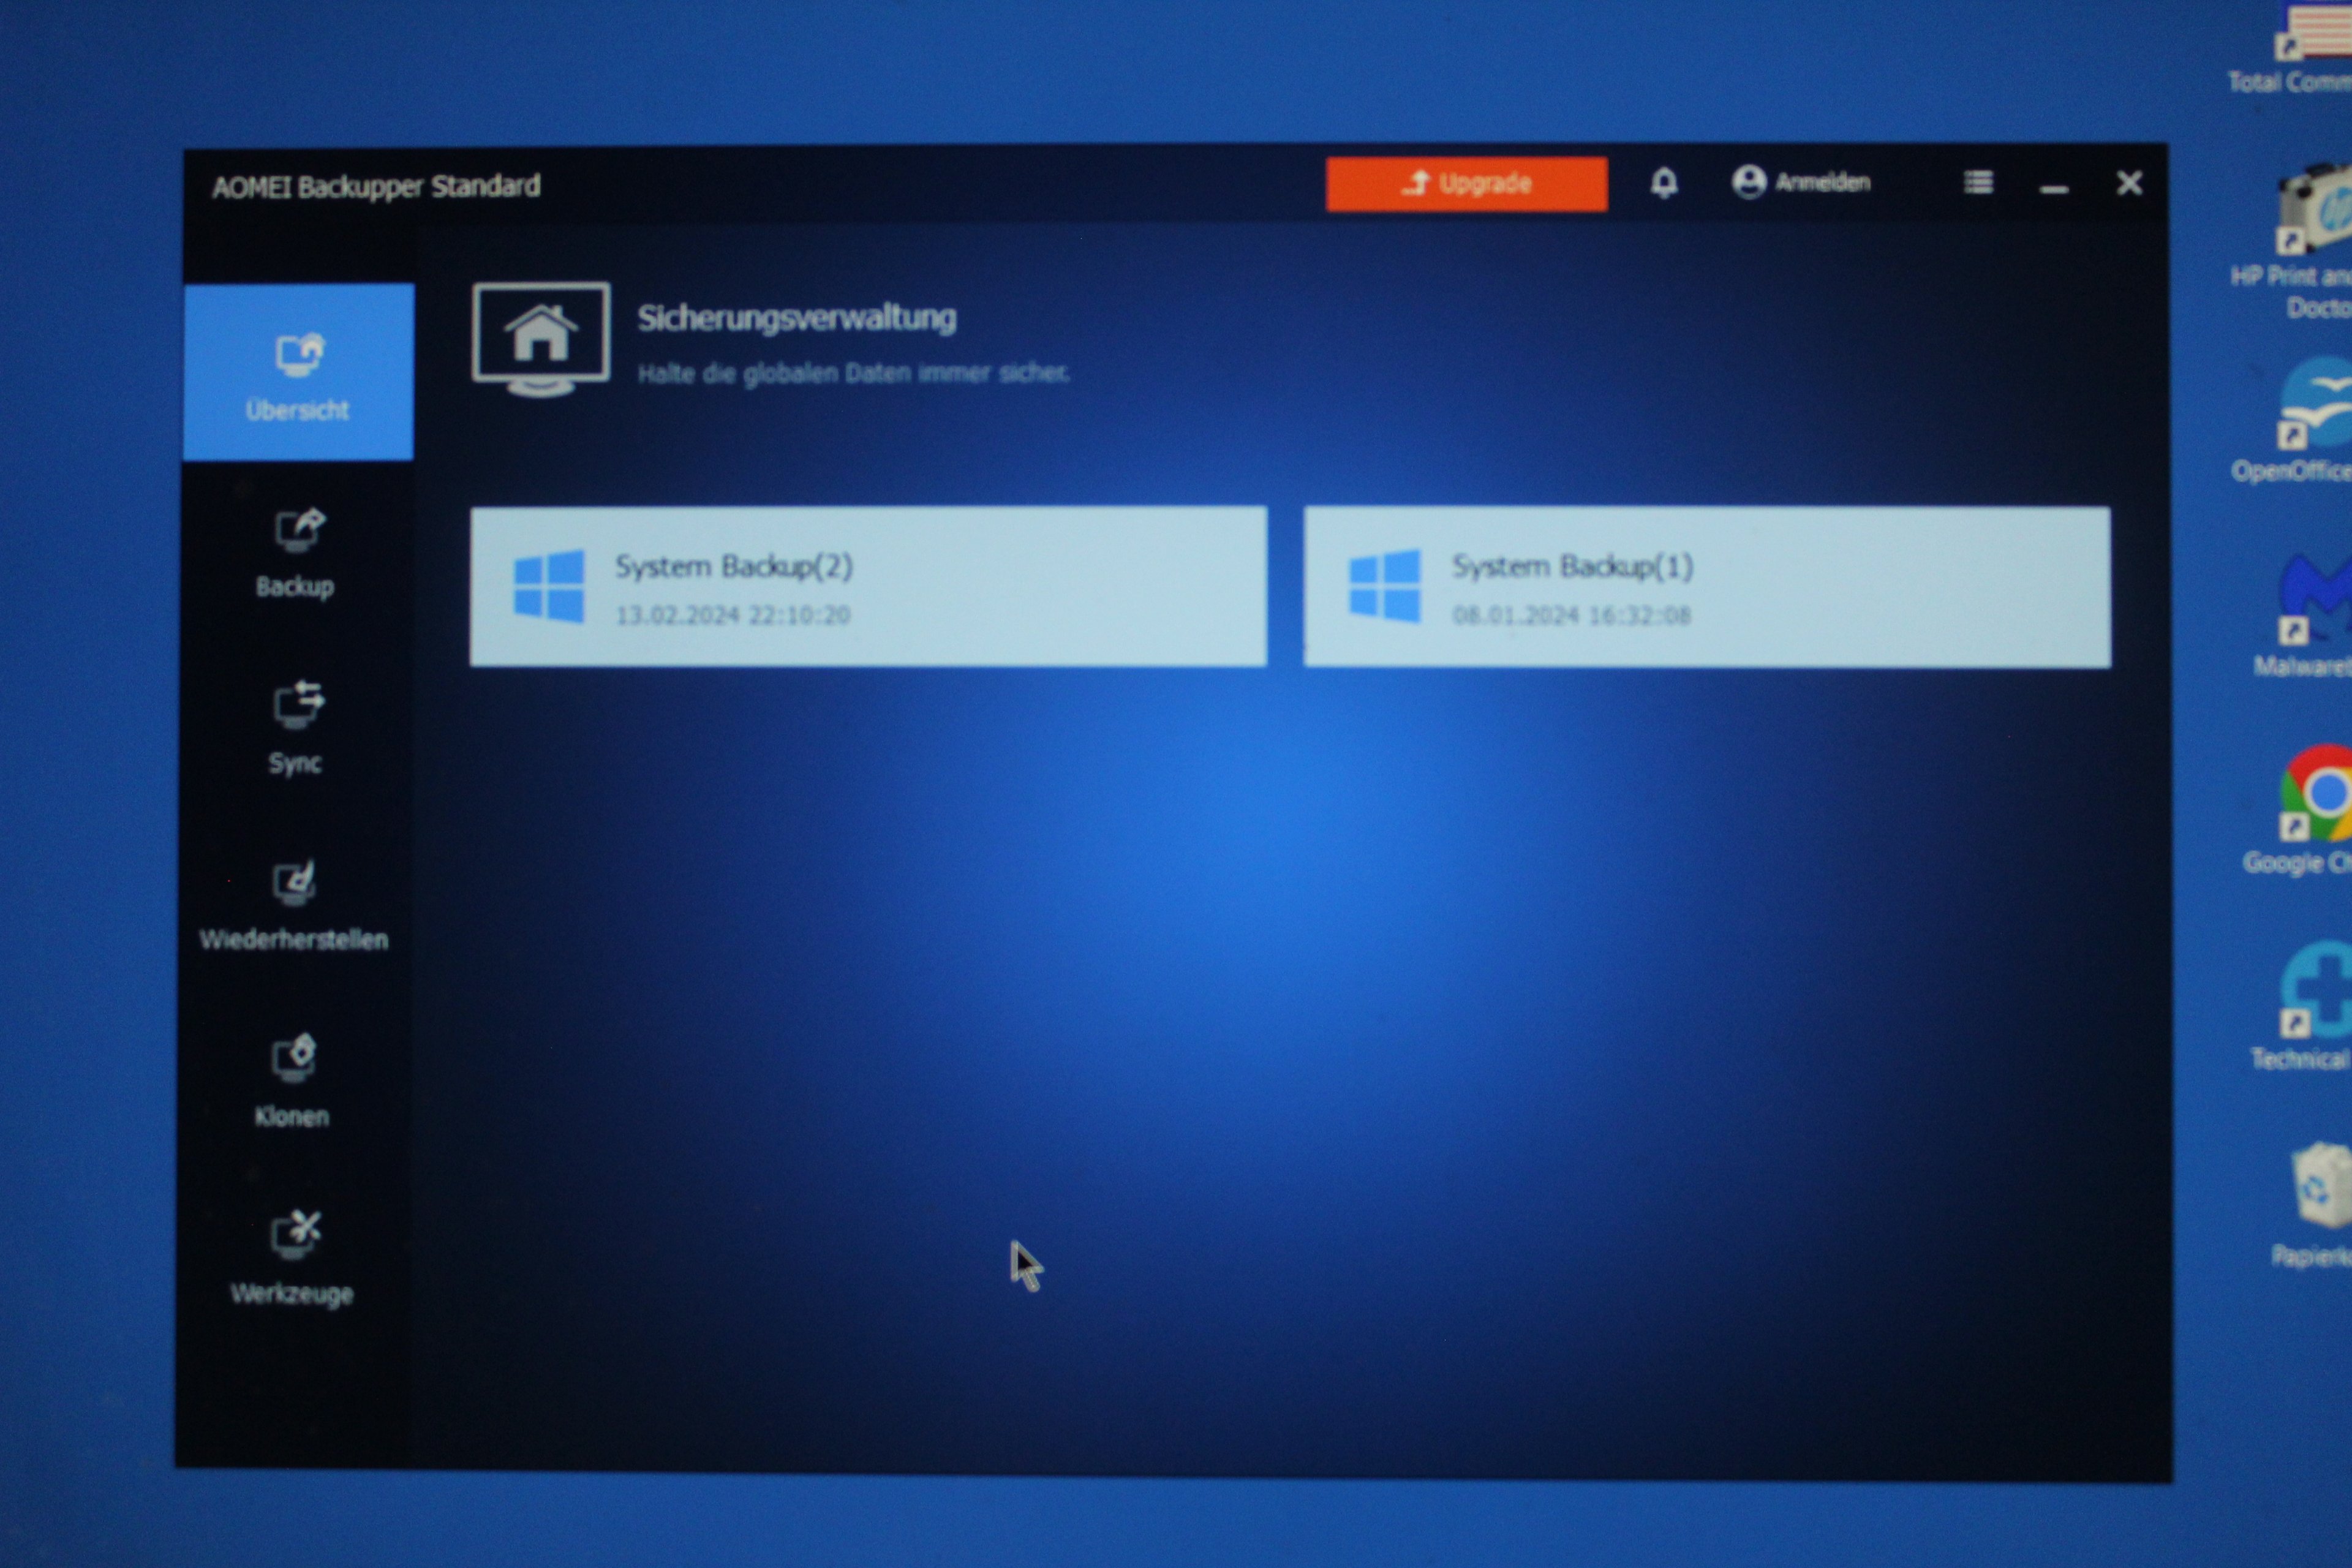
Task: Open the Wiederherstellen restore section
Action: [294, 905]
